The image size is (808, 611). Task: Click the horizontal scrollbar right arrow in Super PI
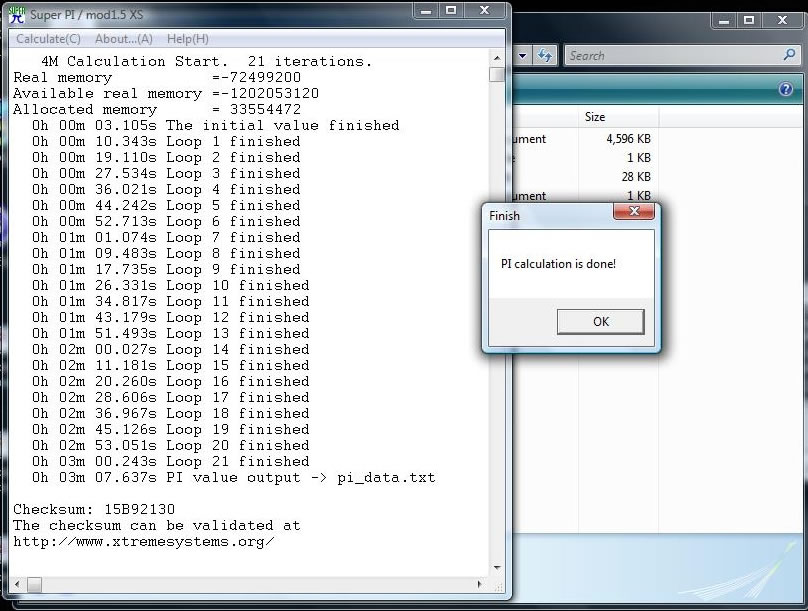coord(480,584)
